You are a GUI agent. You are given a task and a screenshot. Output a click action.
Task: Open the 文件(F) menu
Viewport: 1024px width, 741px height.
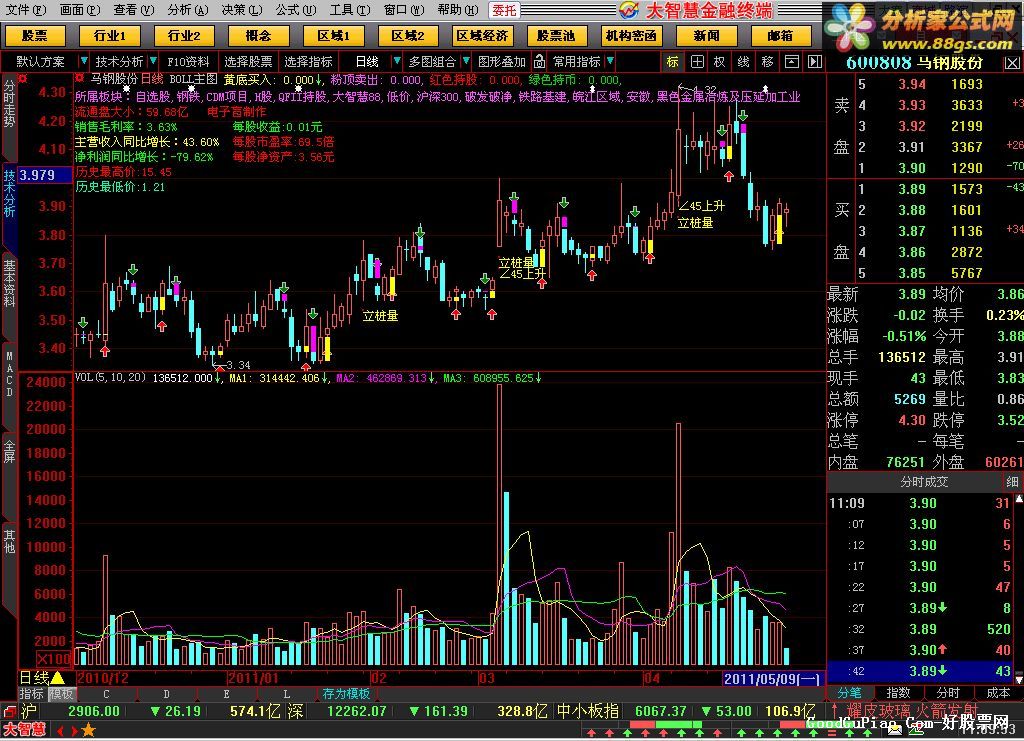(x=25, y=10)
